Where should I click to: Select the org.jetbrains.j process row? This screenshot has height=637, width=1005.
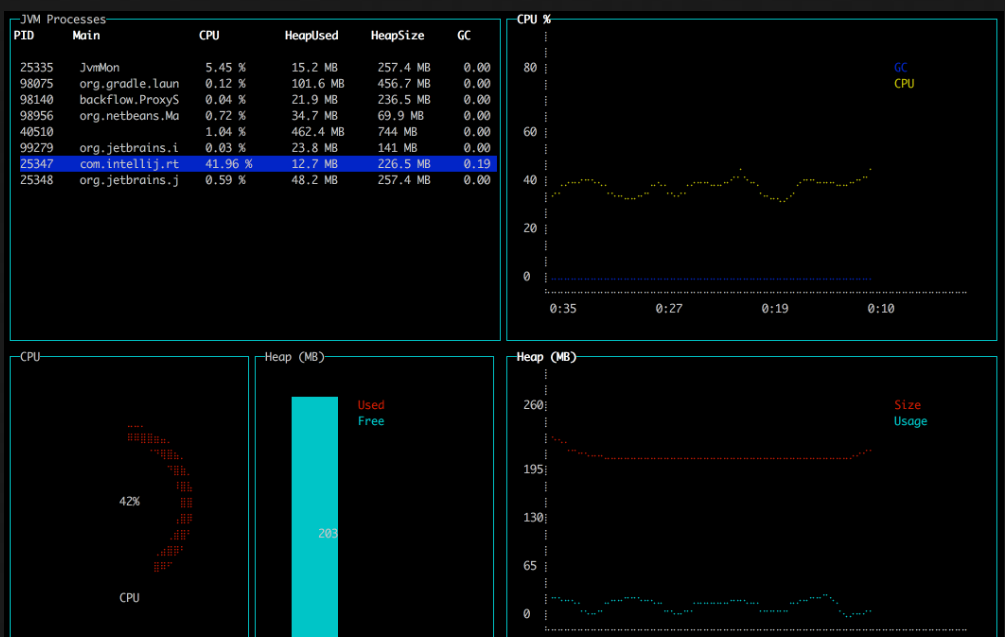[x=128, y=180]
